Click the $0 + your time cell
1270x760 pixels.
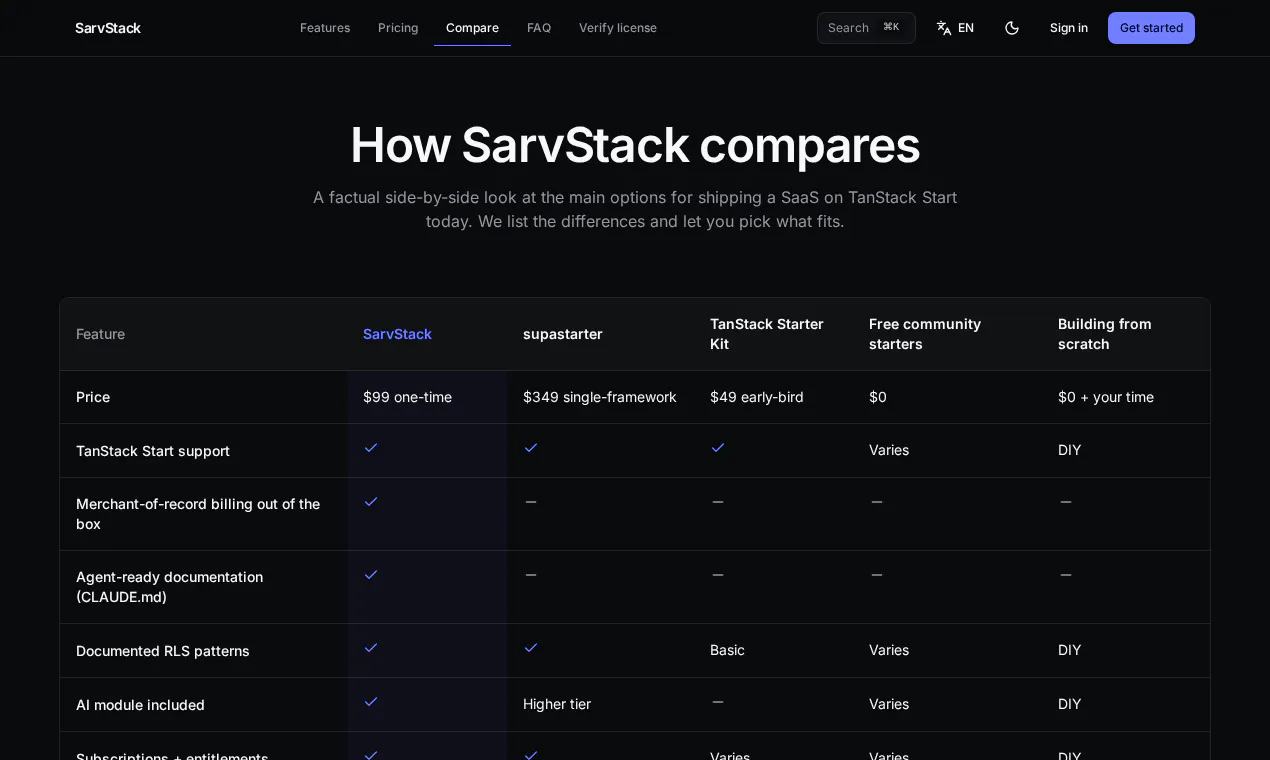point(1106,397)
